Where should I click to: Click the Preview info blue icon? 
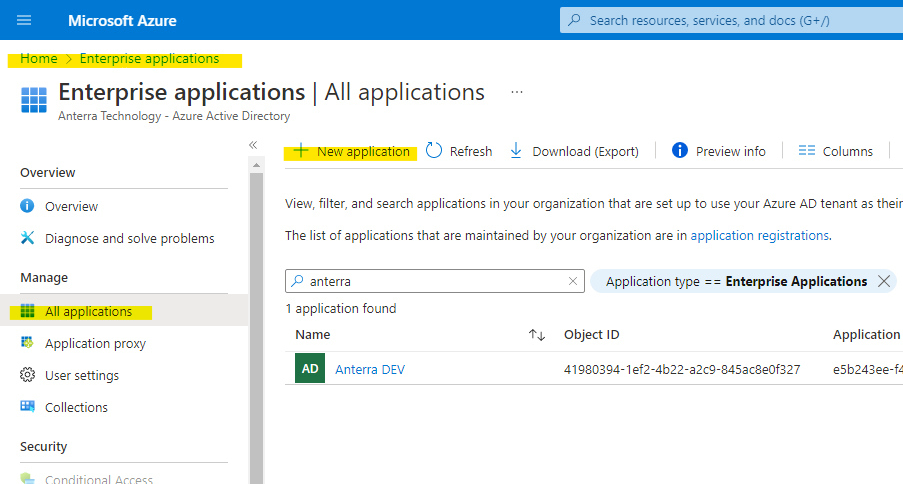680,150
